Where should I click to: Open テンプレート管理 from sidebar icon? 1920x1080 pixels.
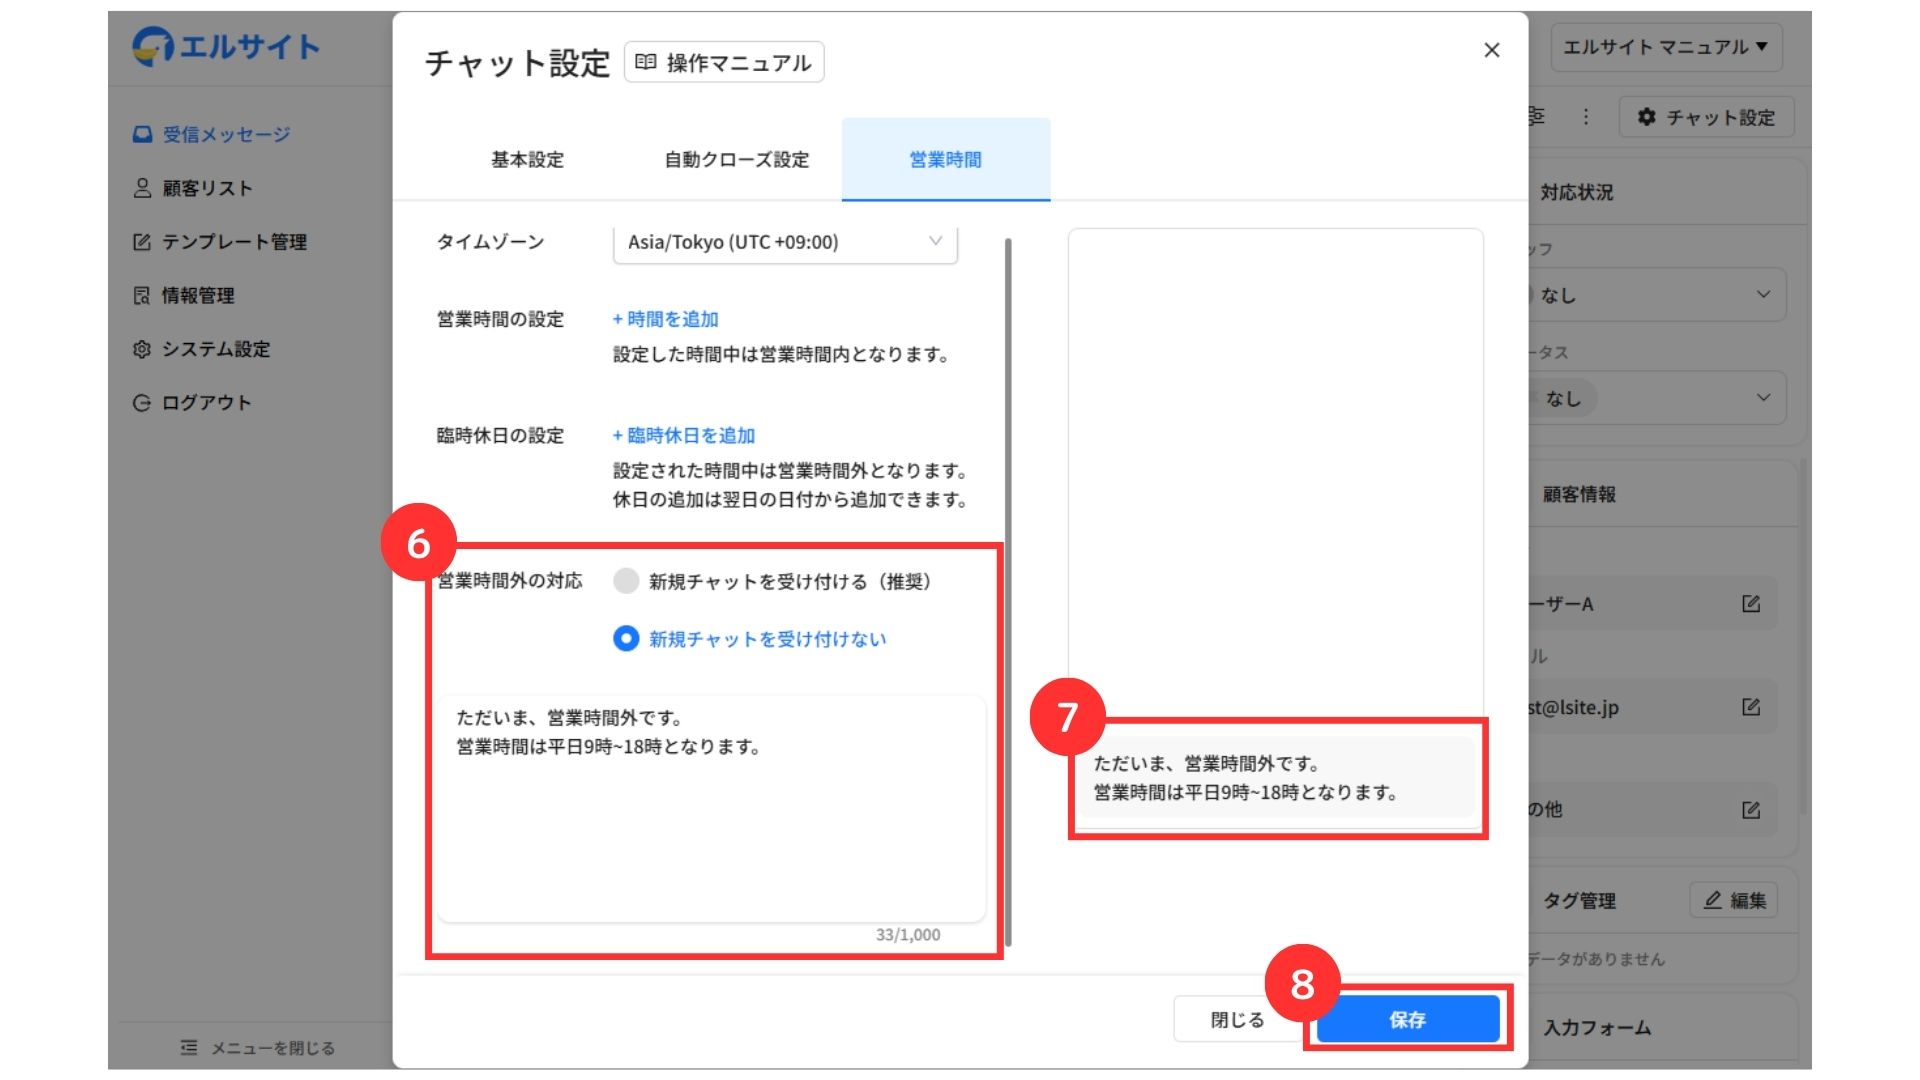[x=142, y=242]
